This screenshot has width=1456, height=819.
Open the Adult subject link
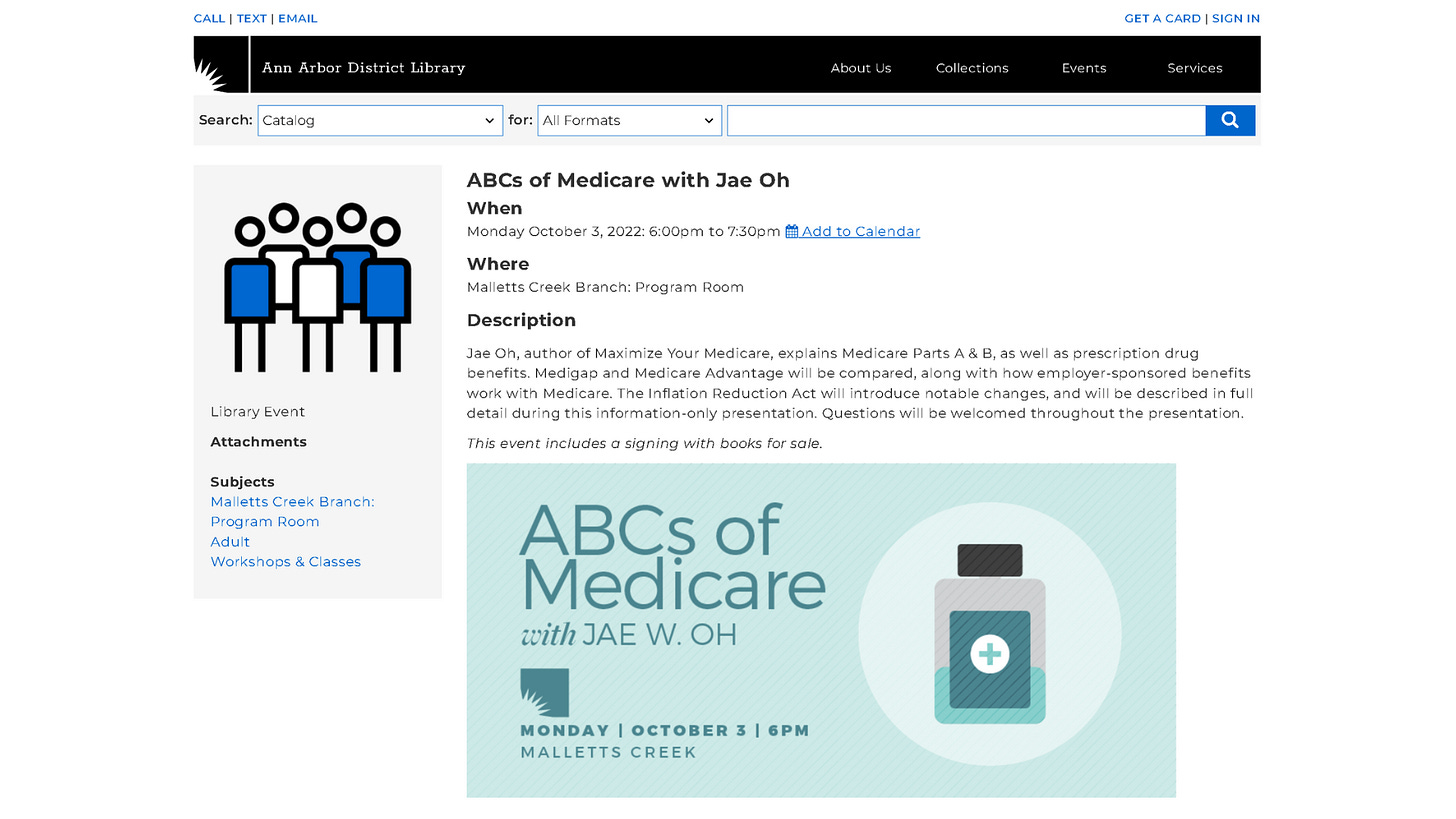(230, 542)
